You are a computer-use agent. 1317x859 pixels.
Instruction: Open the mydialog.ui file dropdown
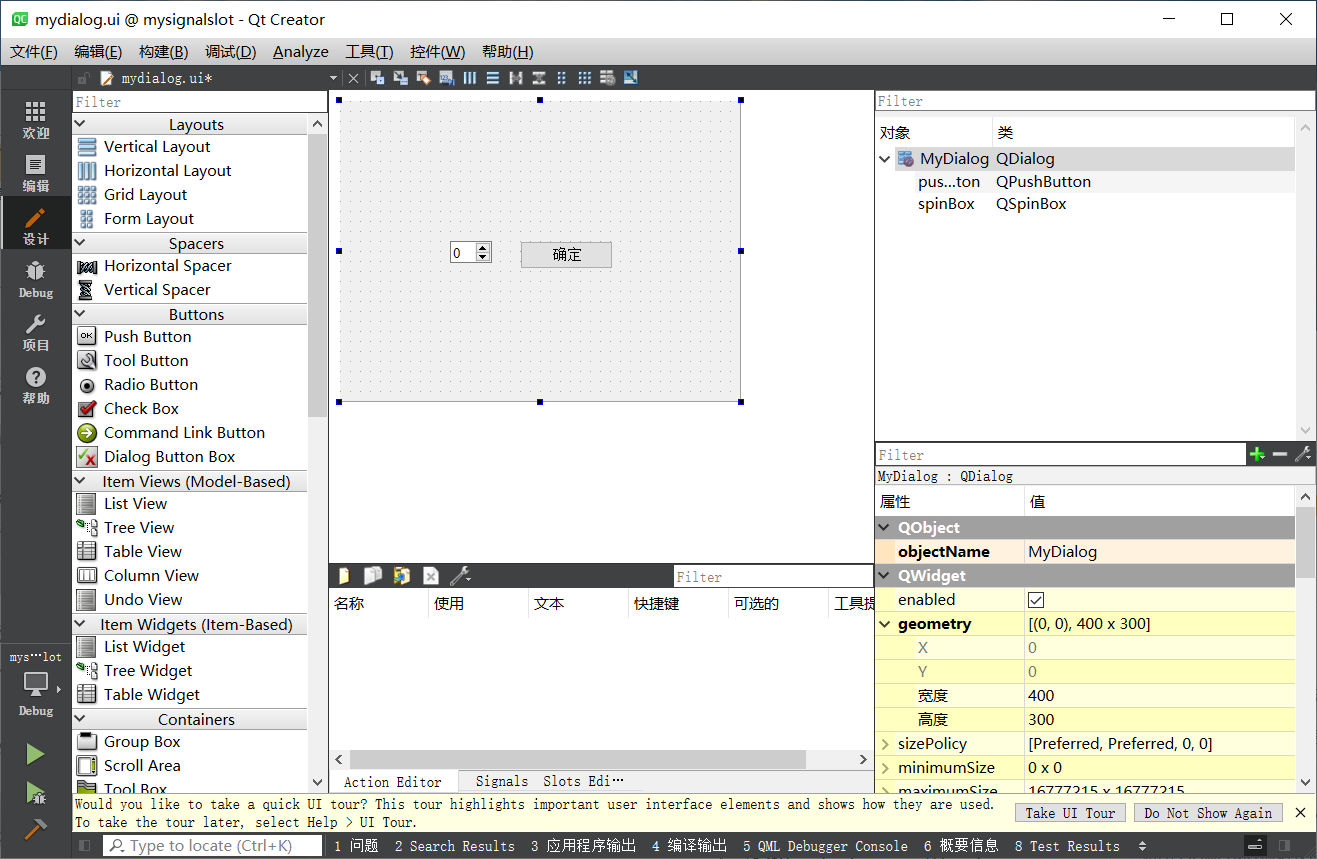click(333, 78)
